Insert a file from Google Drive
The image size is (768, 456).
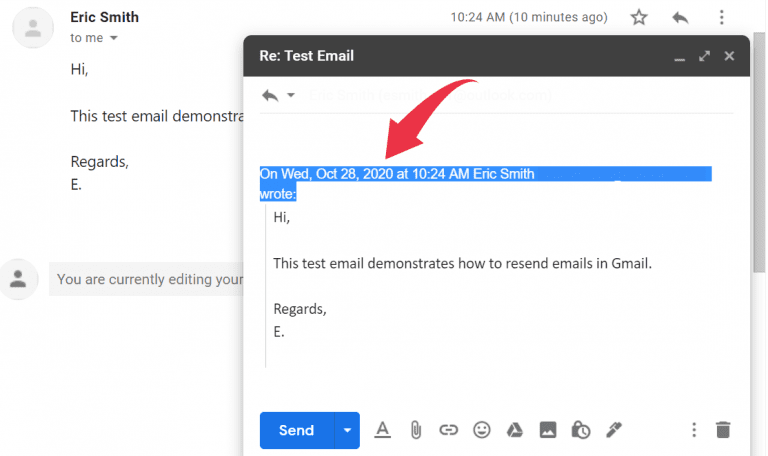514,430
